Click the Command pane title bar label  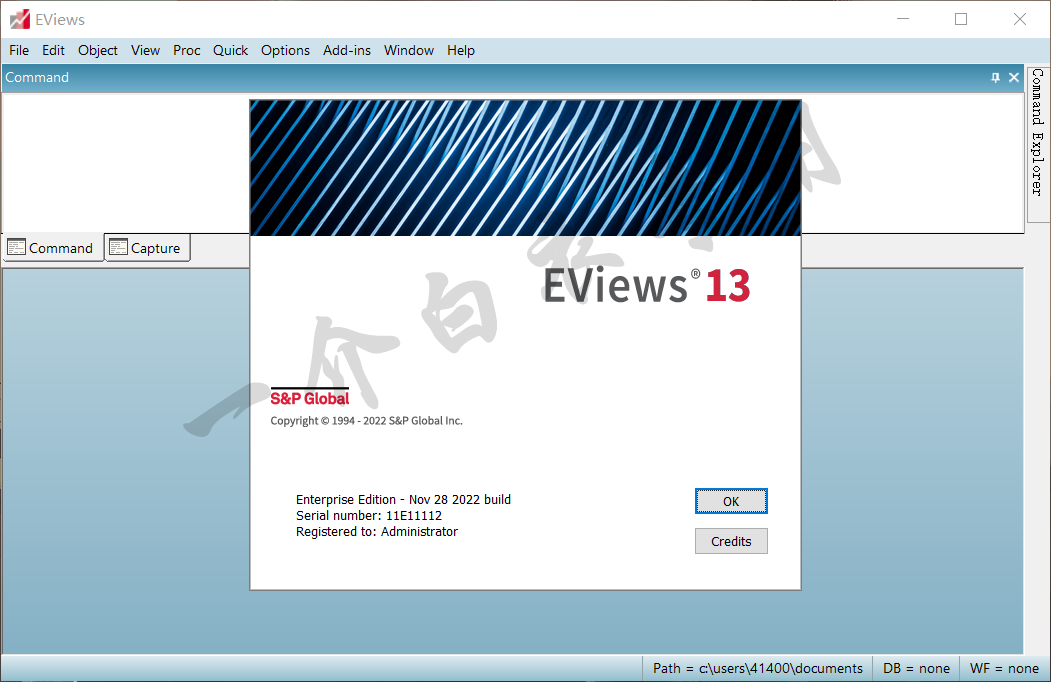point(37,77)
